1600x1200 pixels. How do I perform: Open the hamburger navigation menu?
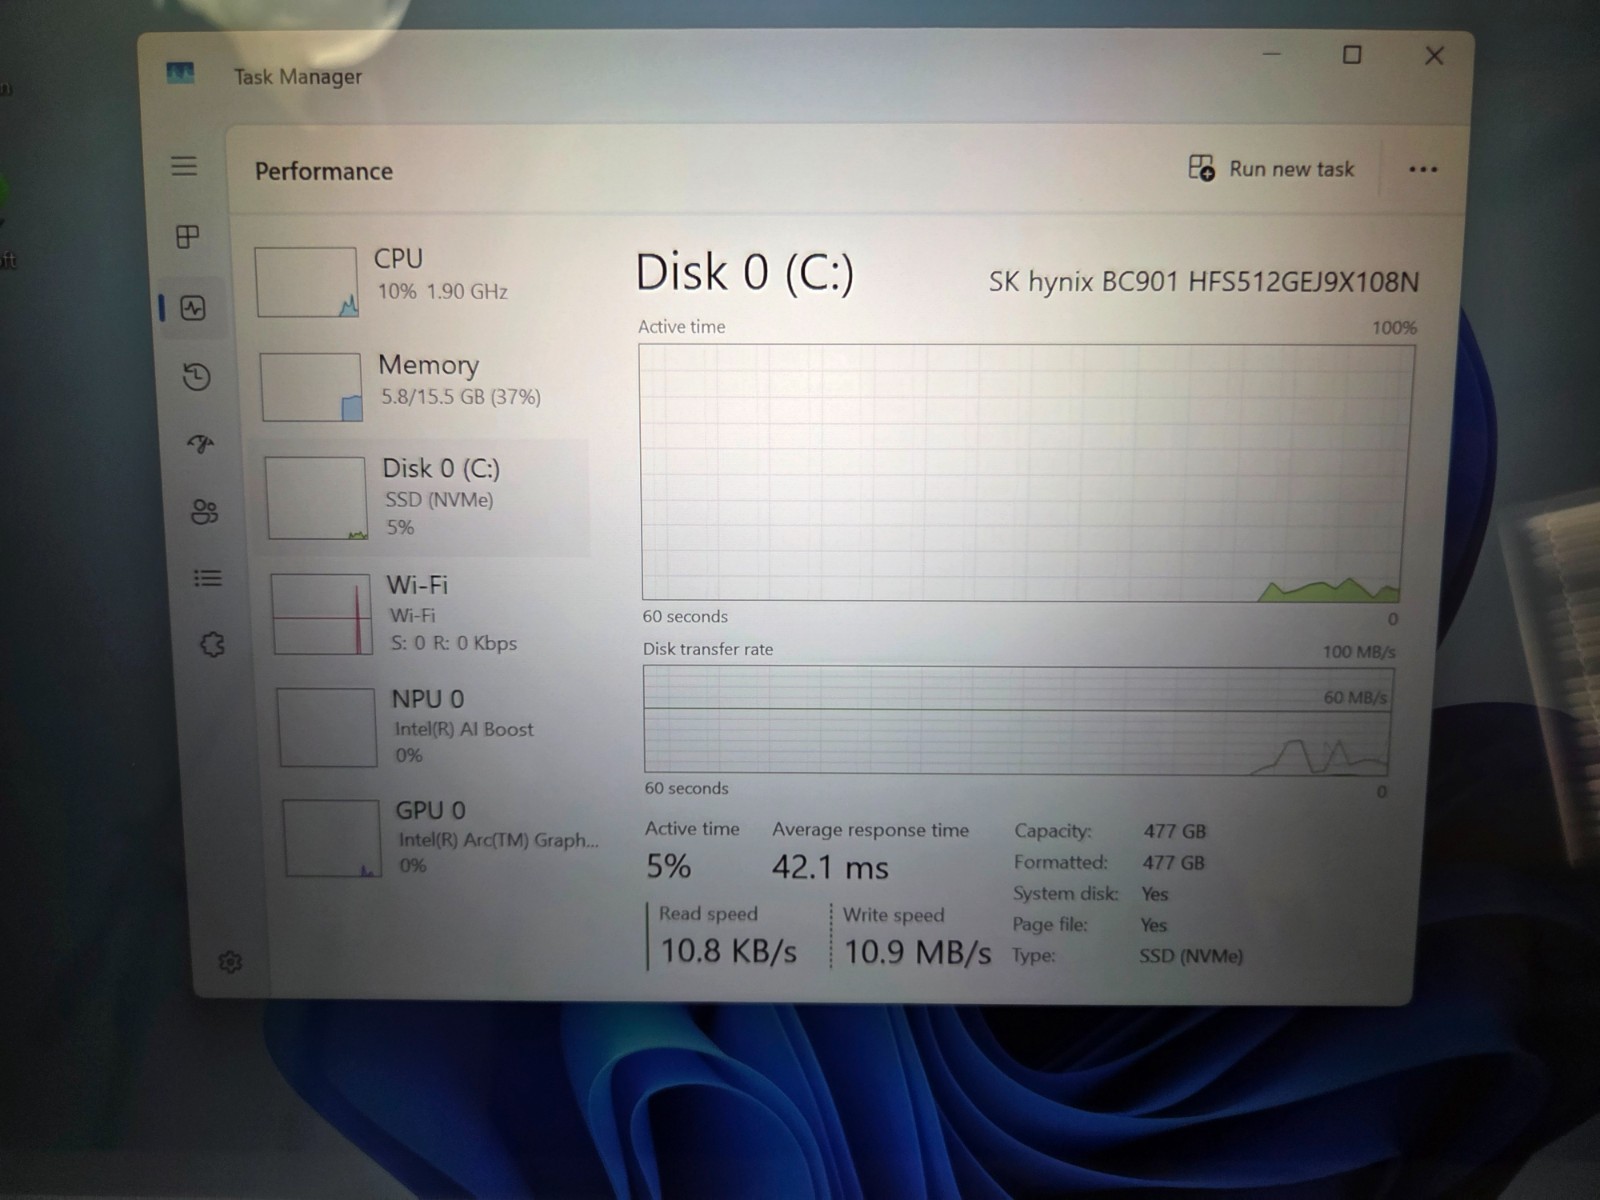(184, 166)
